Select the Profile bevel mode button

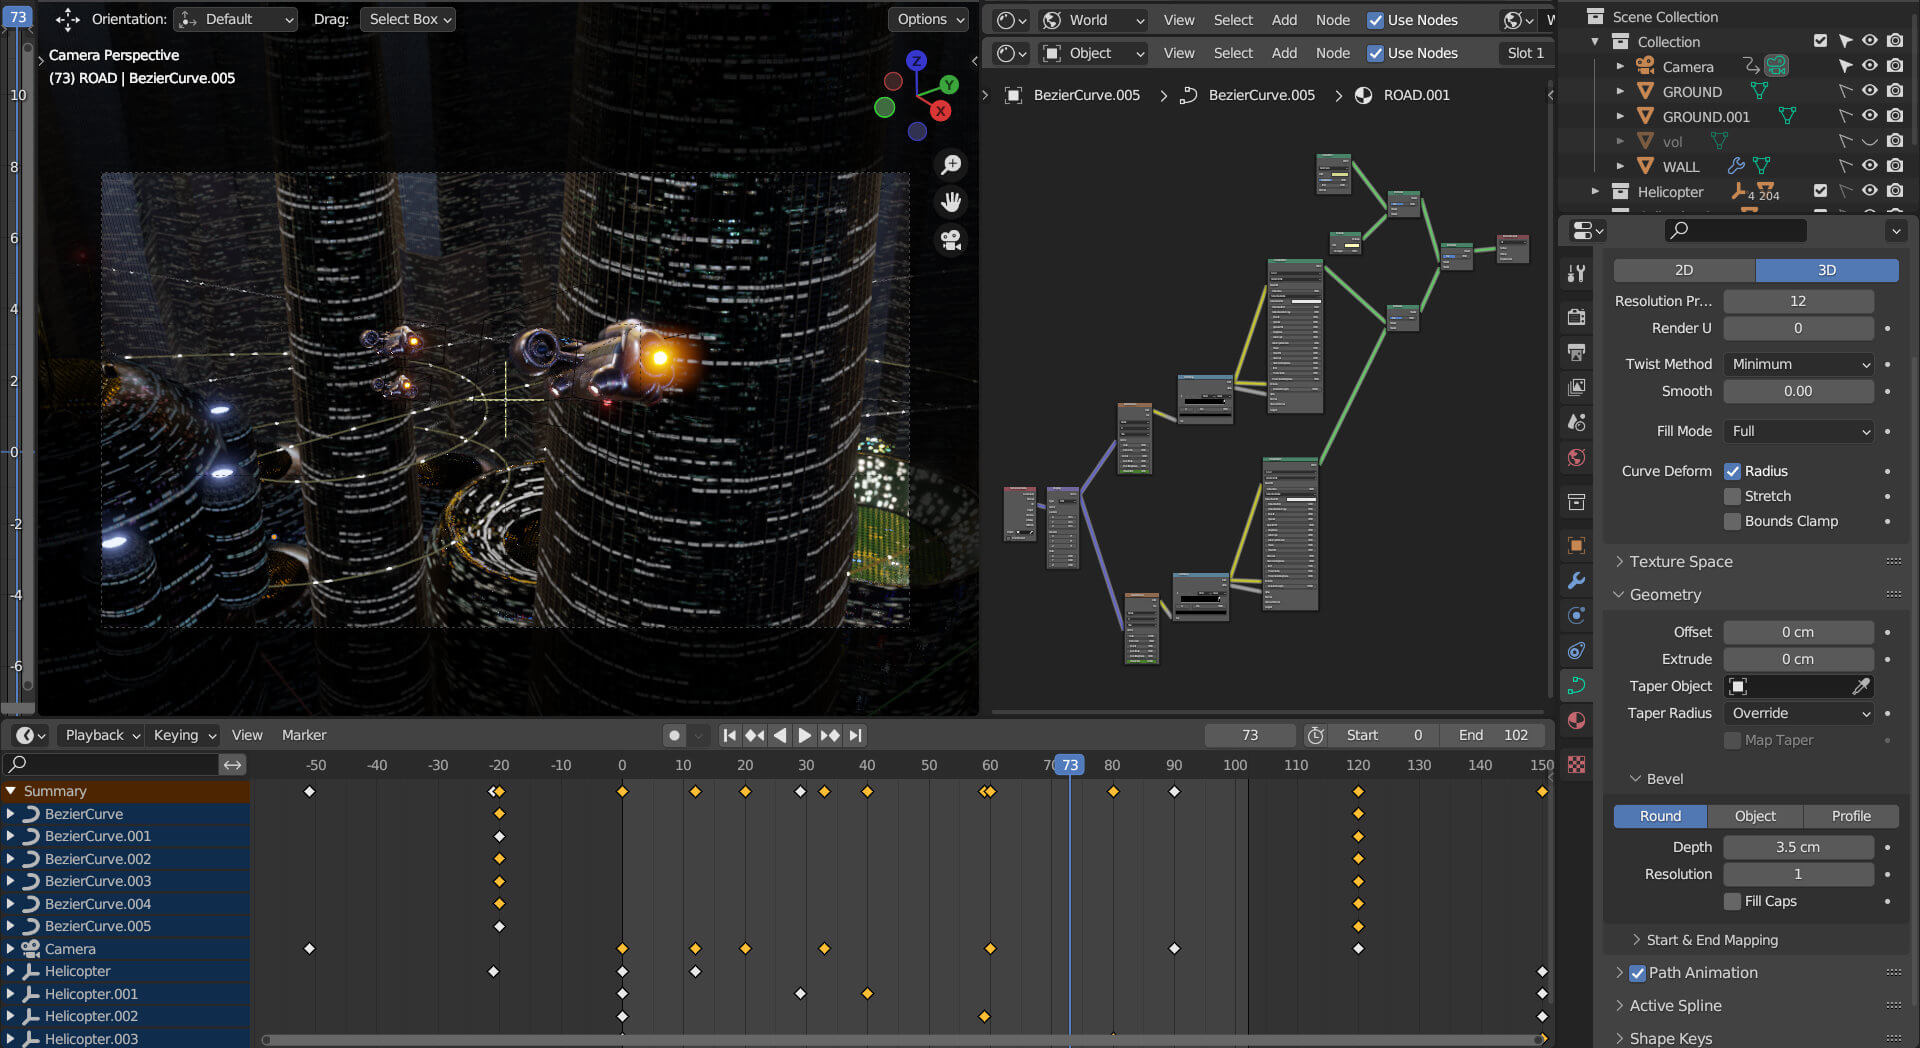tap(1850, 816)
